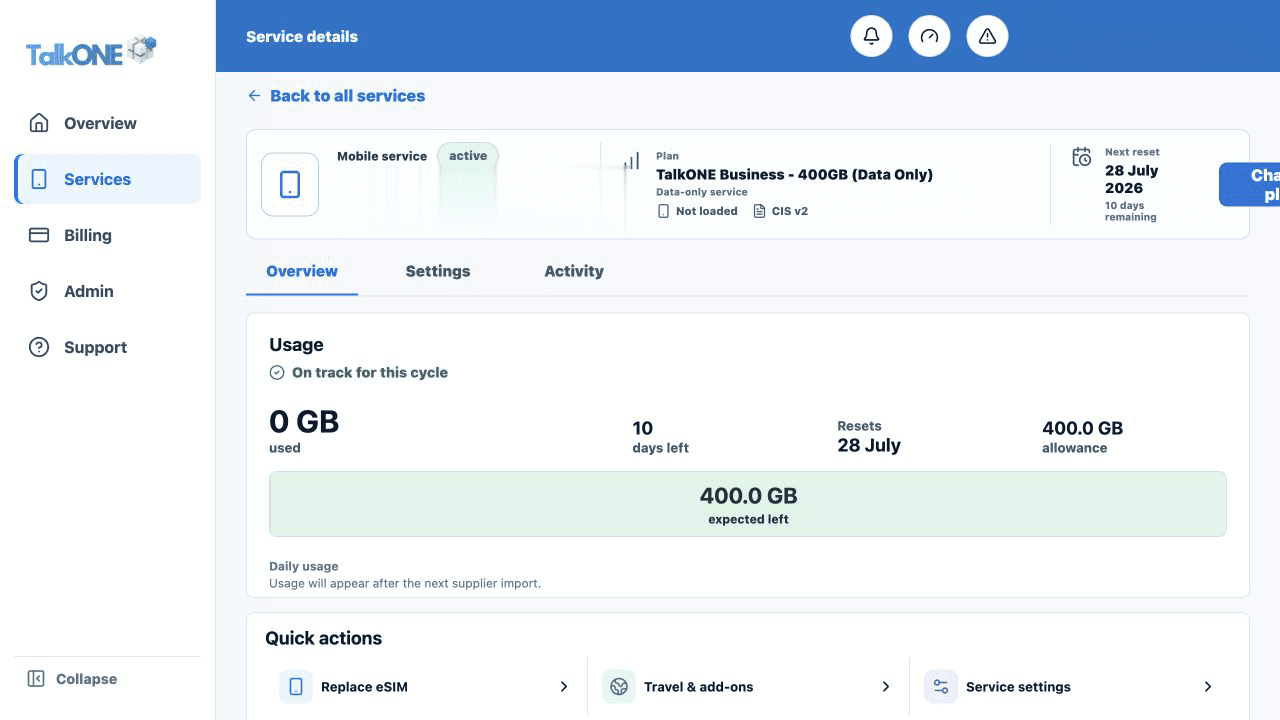Click the plan name TalkONE Business - 400GB
Viewport: 1280px width, 720px height.
click(x=794, y=174)
